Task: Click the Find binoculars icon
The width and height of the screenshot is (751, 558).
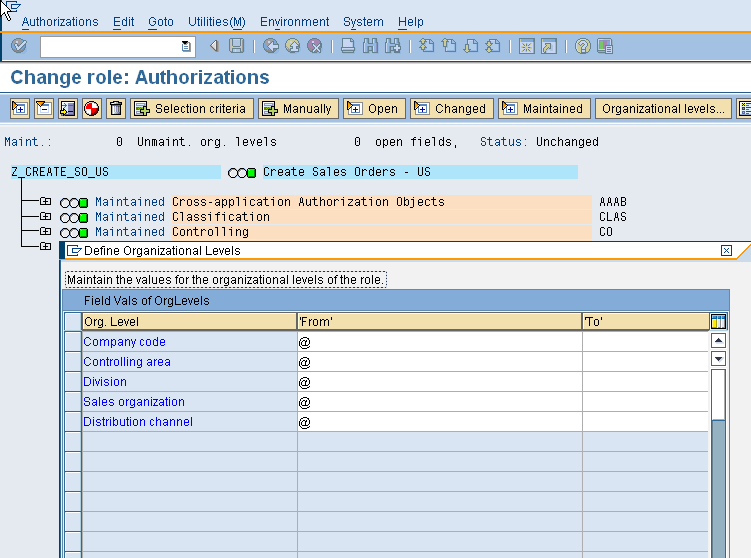Action: coord(370,46)
